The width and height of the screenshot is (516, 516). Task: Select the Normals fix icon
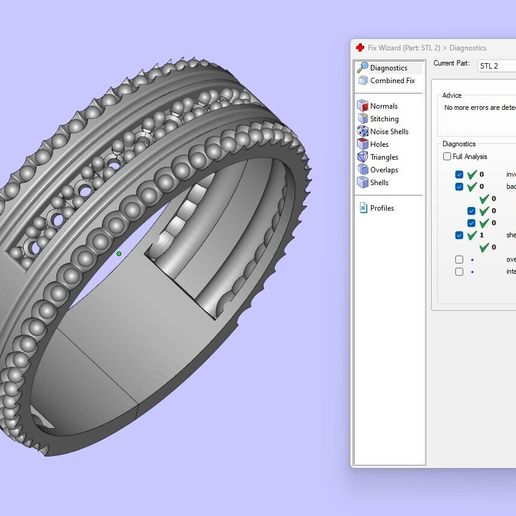[x=363, y=106]
